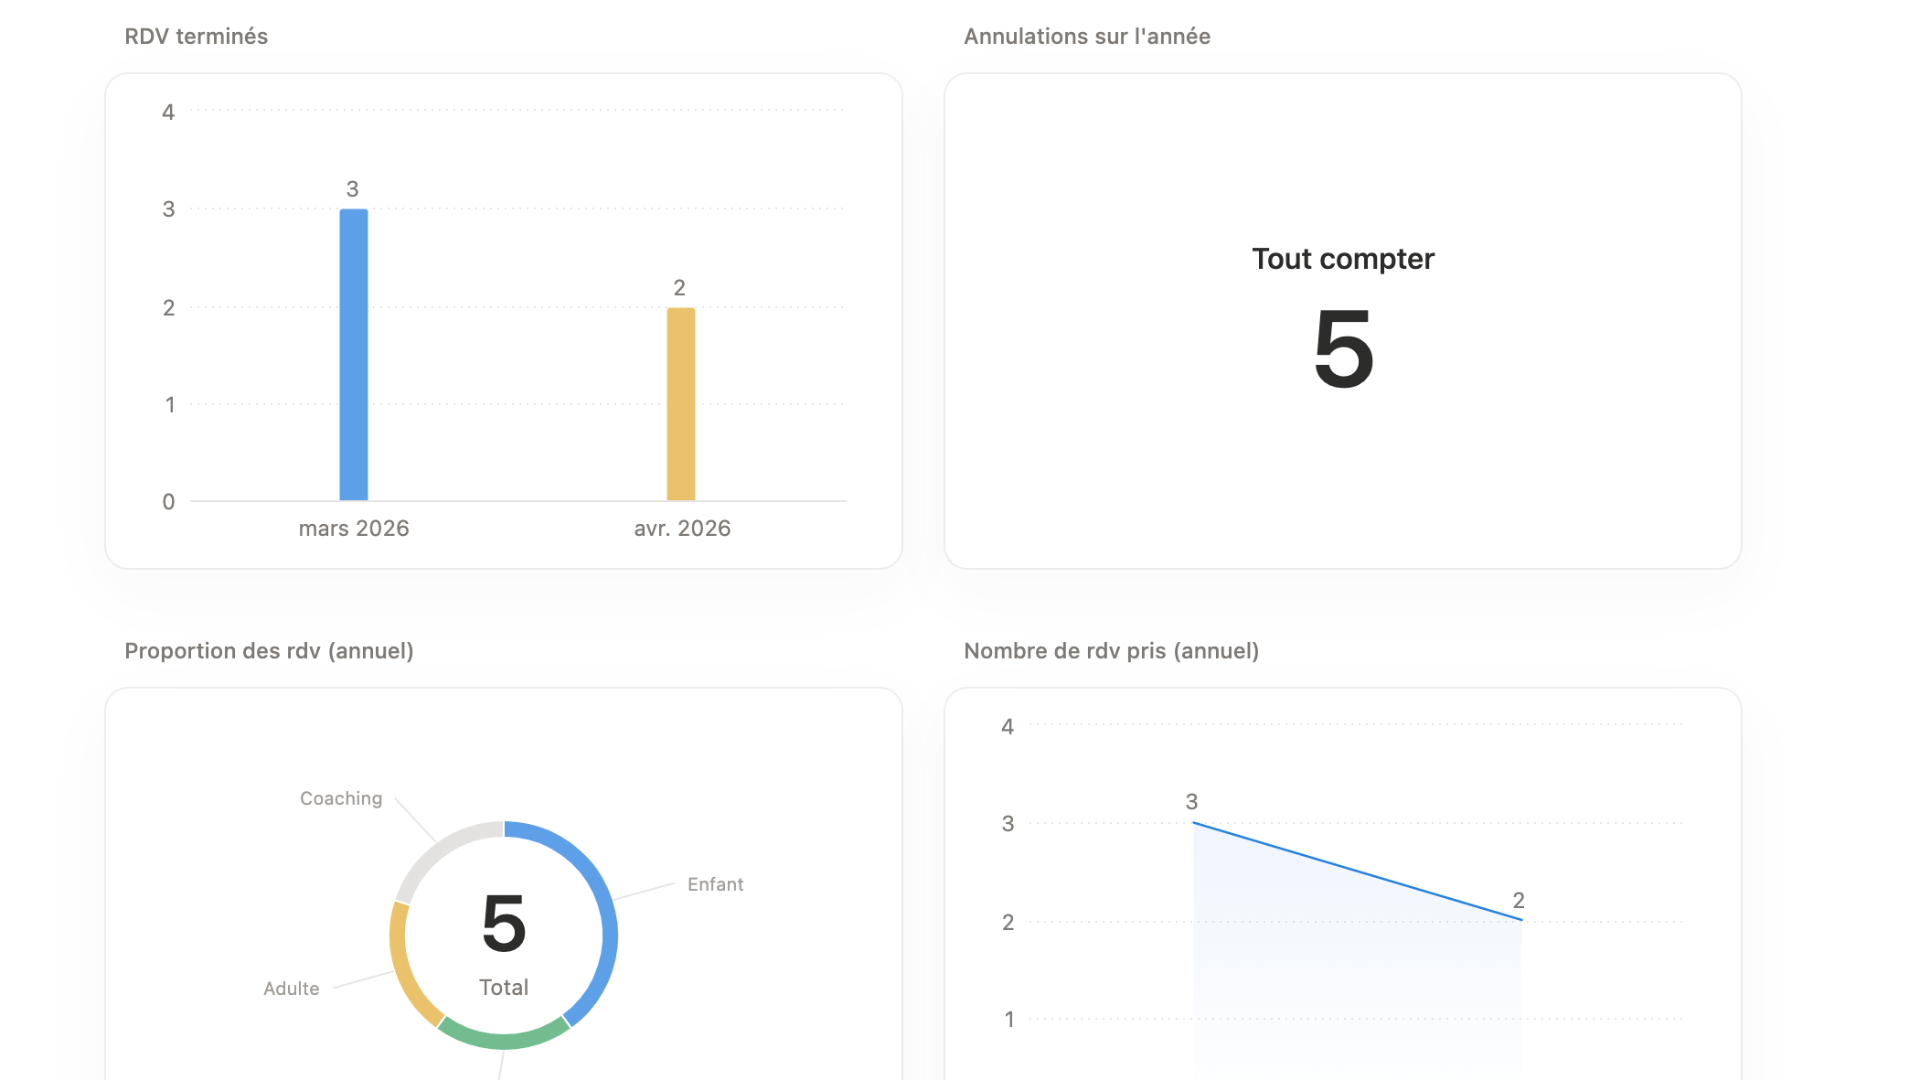Viewport: 1920px width, 1080px height.
Task: Click the mars 2026 axis label
Action: (x=354, y=529)
